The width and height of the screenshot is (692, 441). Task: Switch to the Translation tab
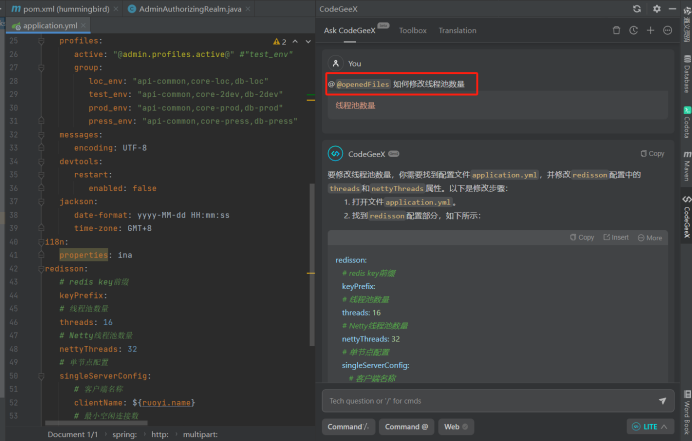[457, 30]
